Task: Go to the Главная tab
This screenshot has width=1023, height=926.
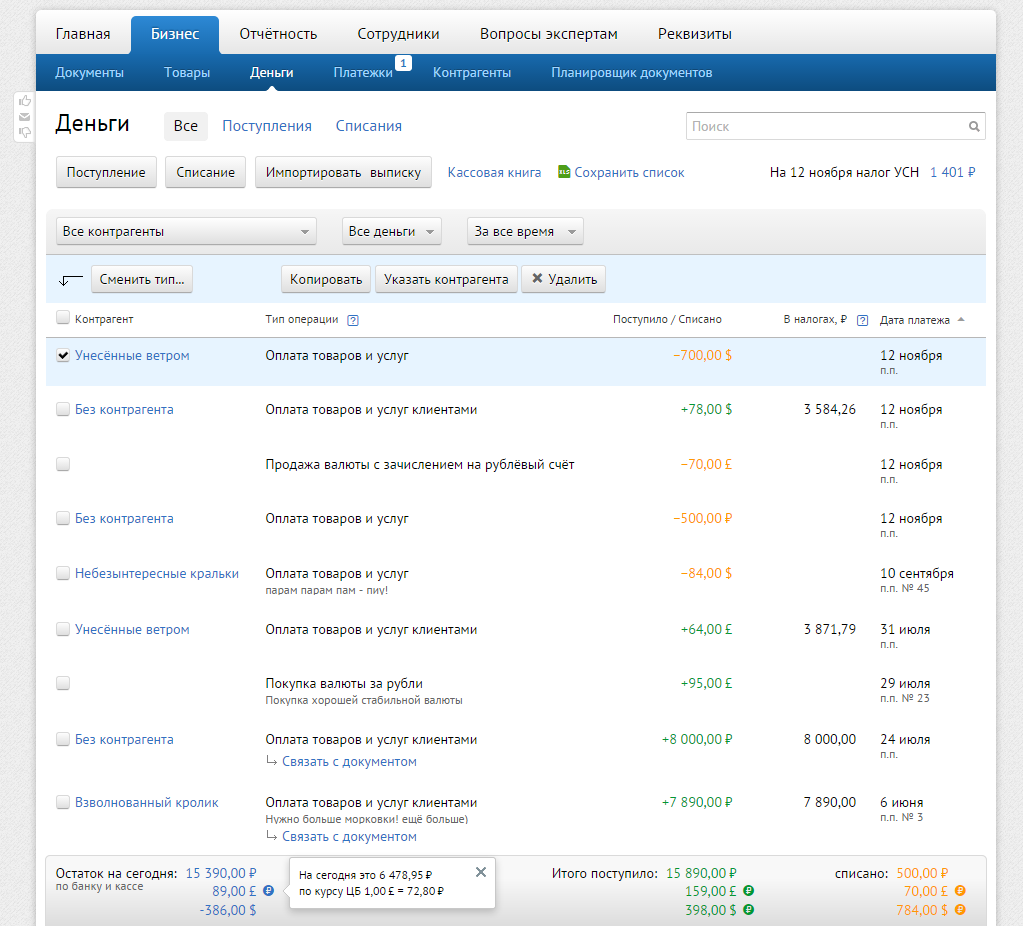Action: click(83, 34)
